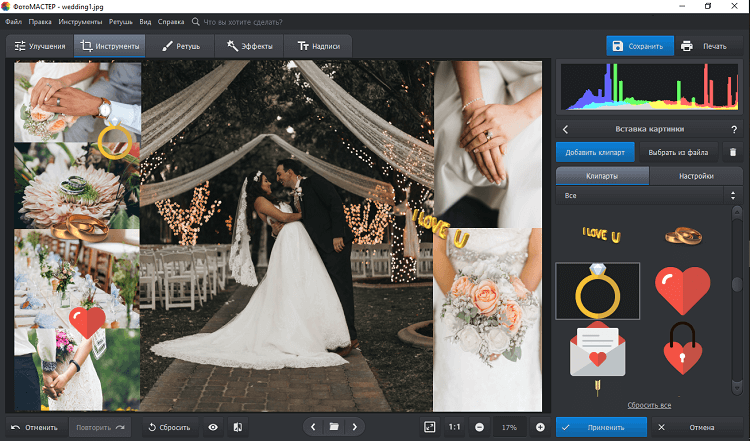Click the clipart list scroll down arrow
This screenshot has height=441, width=750.
click(737, 387)
